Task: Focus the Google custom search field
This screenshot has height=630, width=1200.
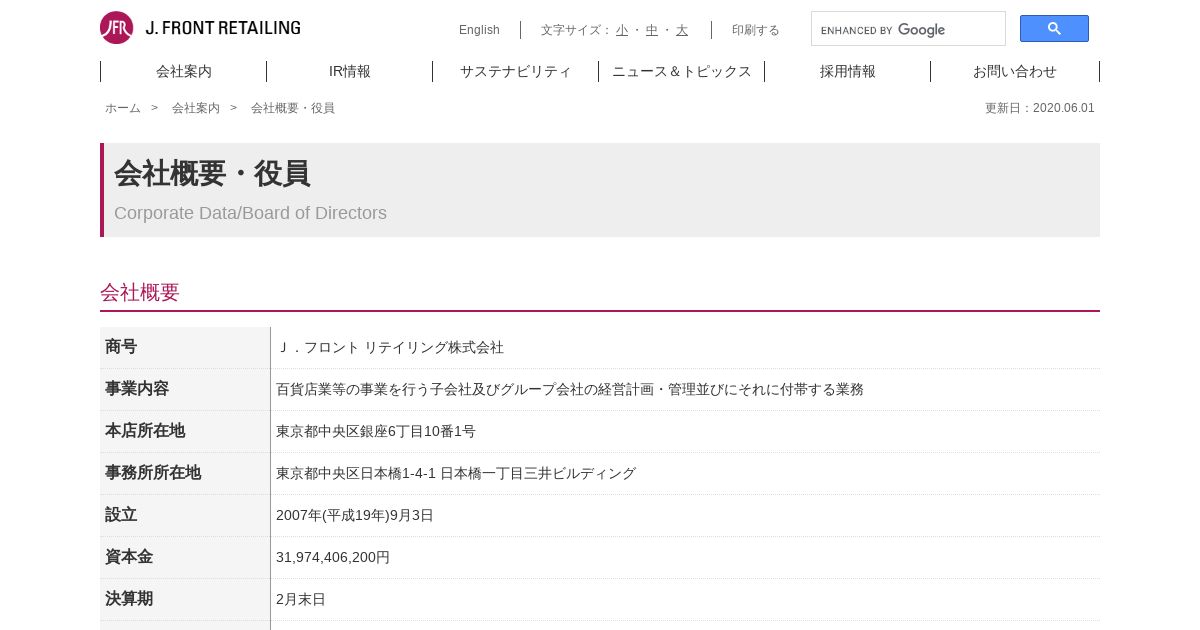Action: point(908,29)
